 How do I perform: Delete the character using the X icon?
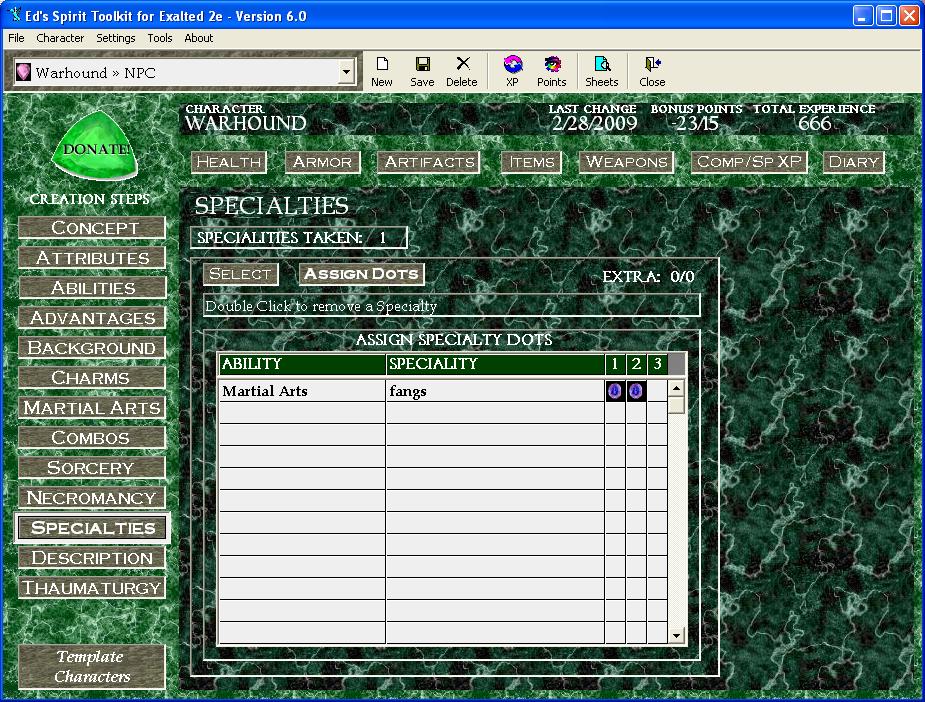coord(462,72)
